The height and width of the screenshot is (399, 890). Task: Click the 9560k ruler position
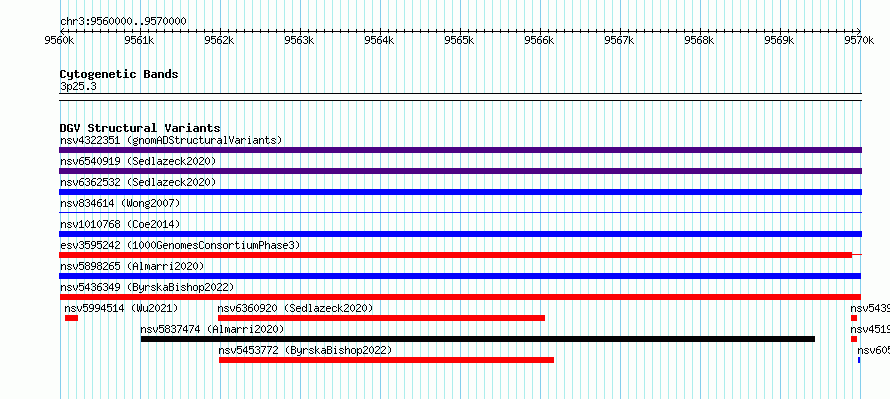(60, 40)
